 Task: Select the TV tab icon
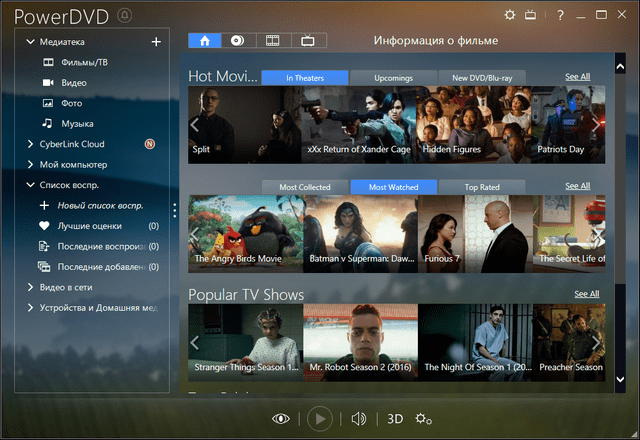click(308, 40)
